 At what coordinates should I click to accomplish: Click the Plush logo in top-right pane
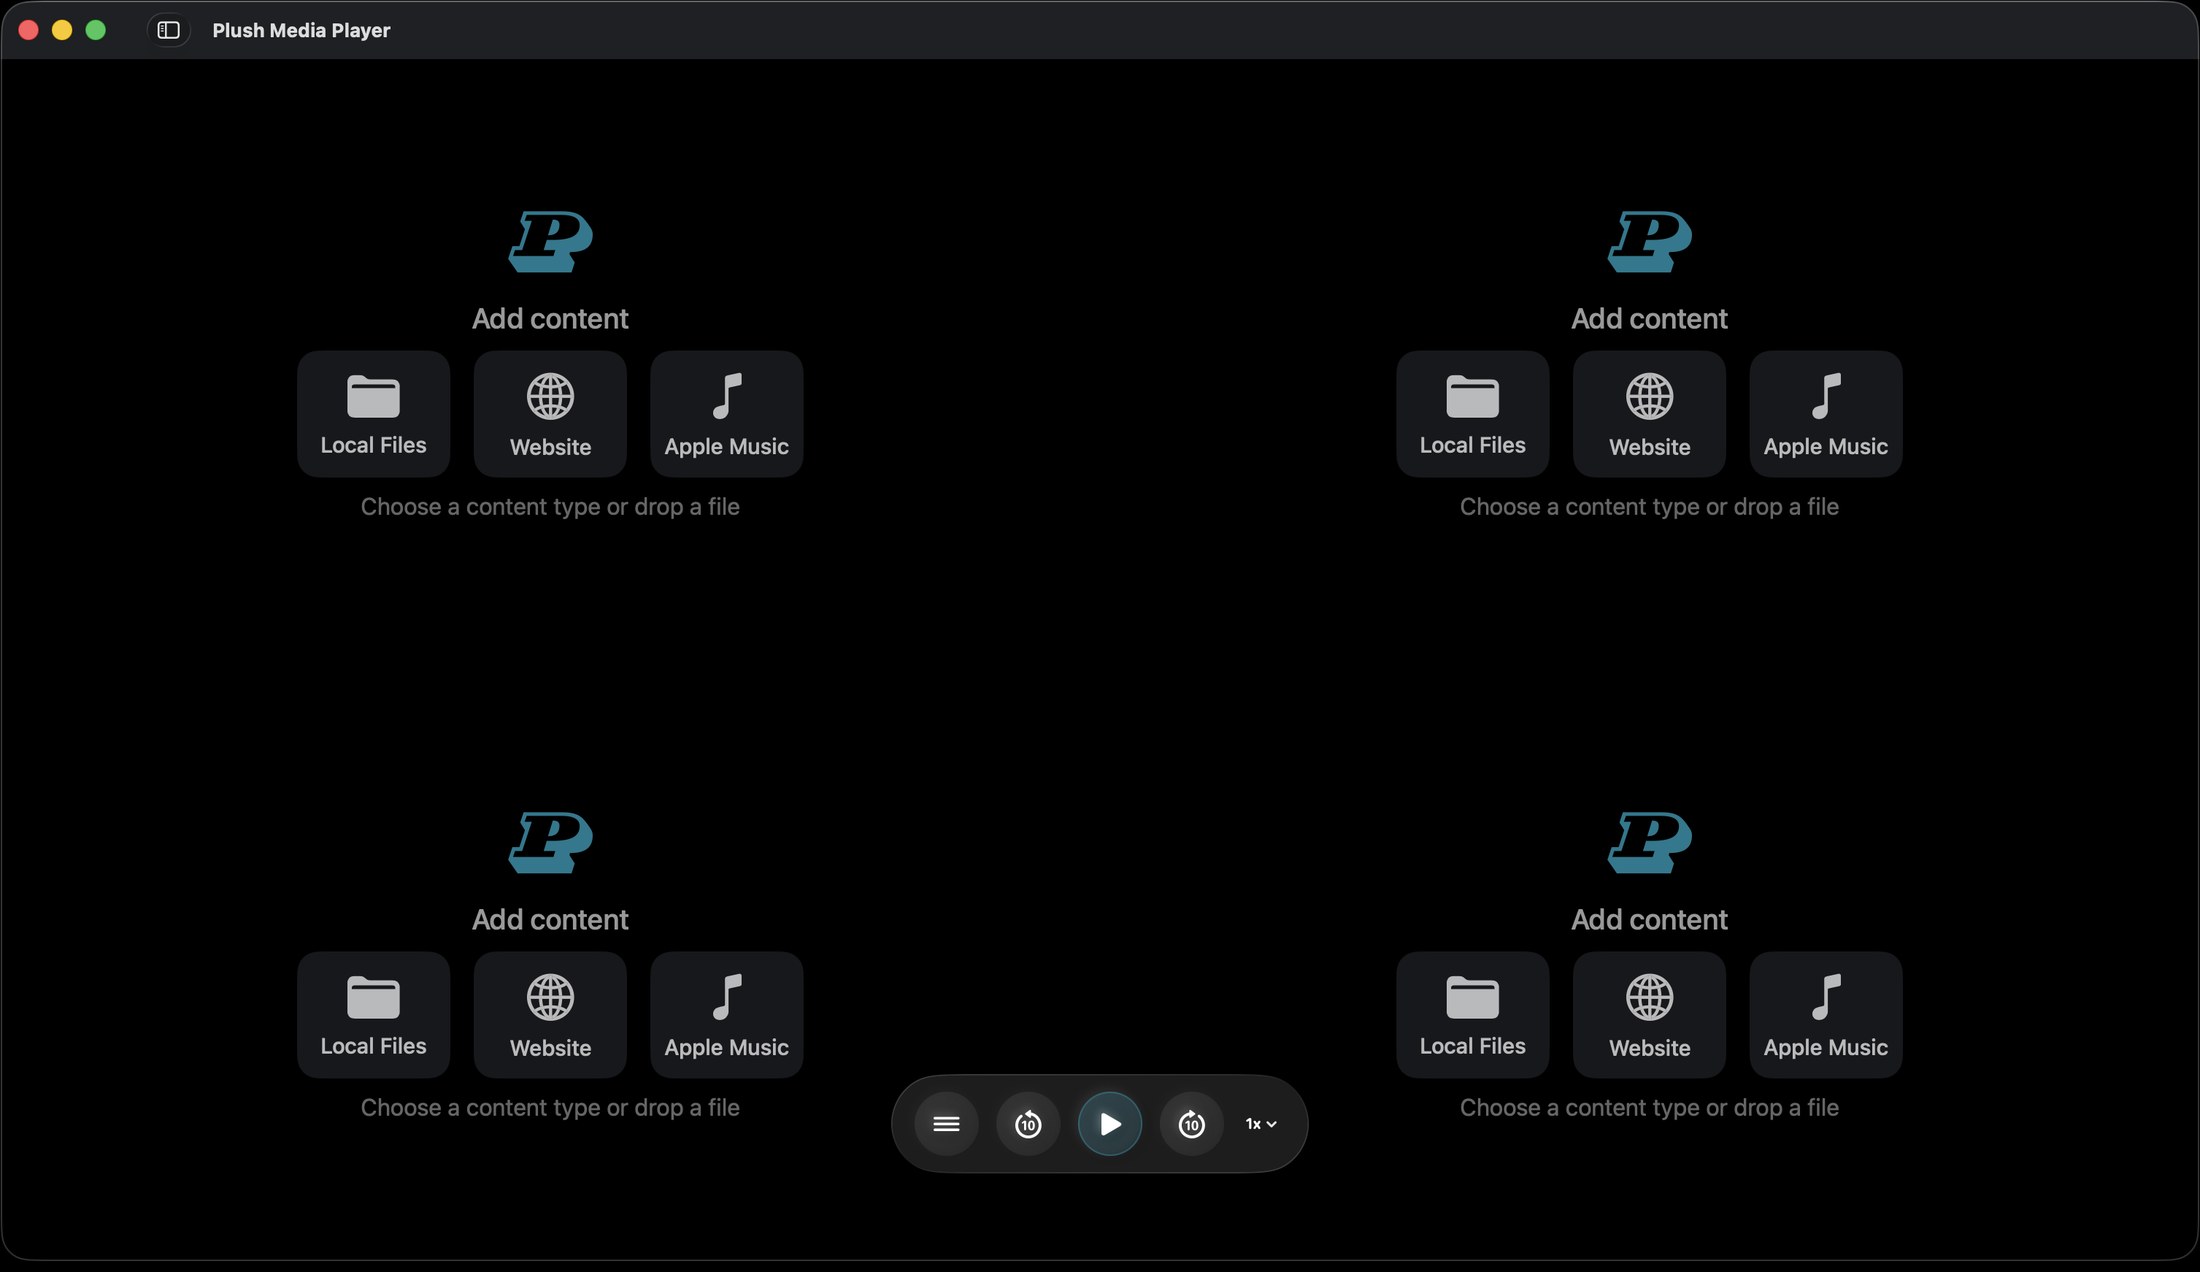point(1650,241)
